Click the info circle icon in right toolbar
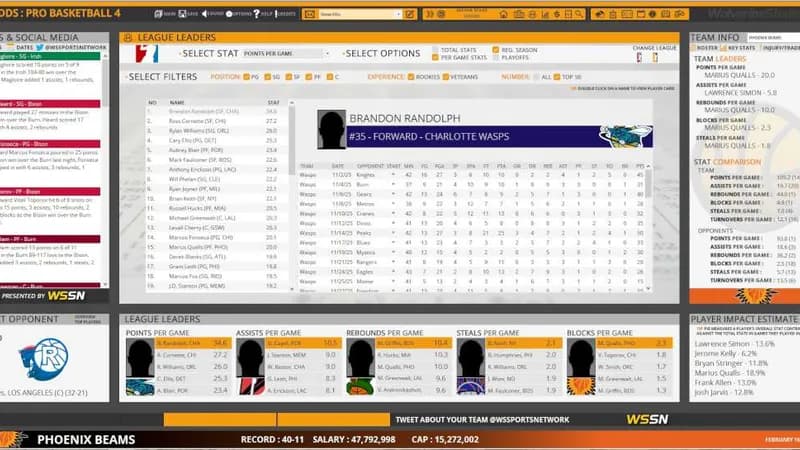 [x=652, y=14]
